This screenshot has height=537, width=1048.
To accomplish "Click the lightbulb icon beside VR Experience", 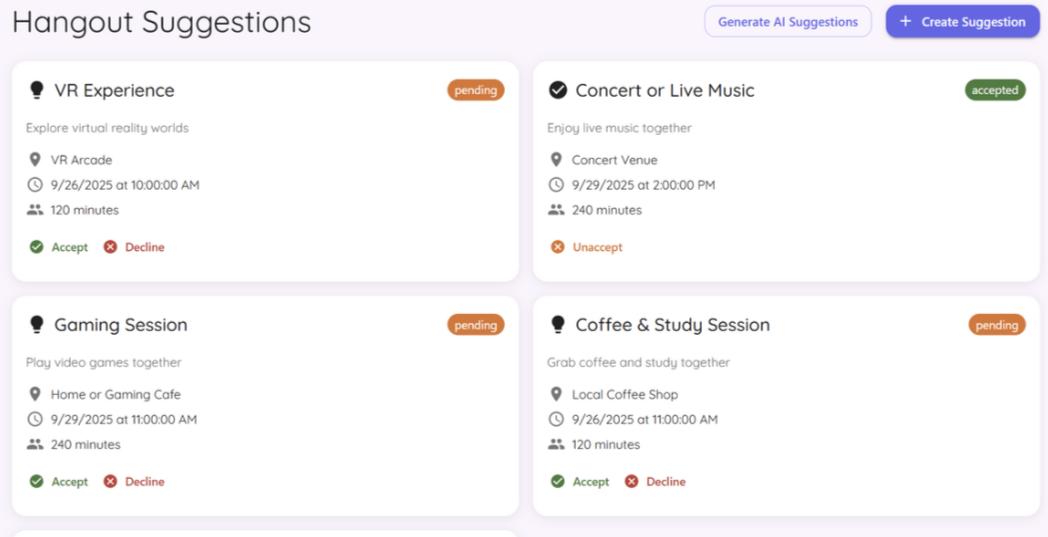I will [37, 90].
